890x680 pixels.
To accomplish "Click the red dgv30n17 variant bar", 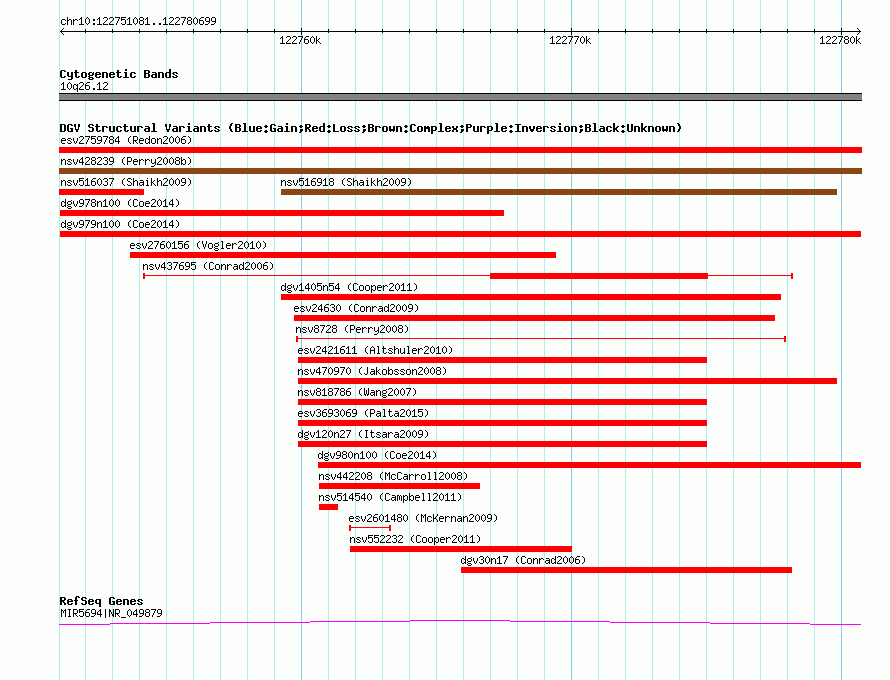I will click(x=626, y=570).
